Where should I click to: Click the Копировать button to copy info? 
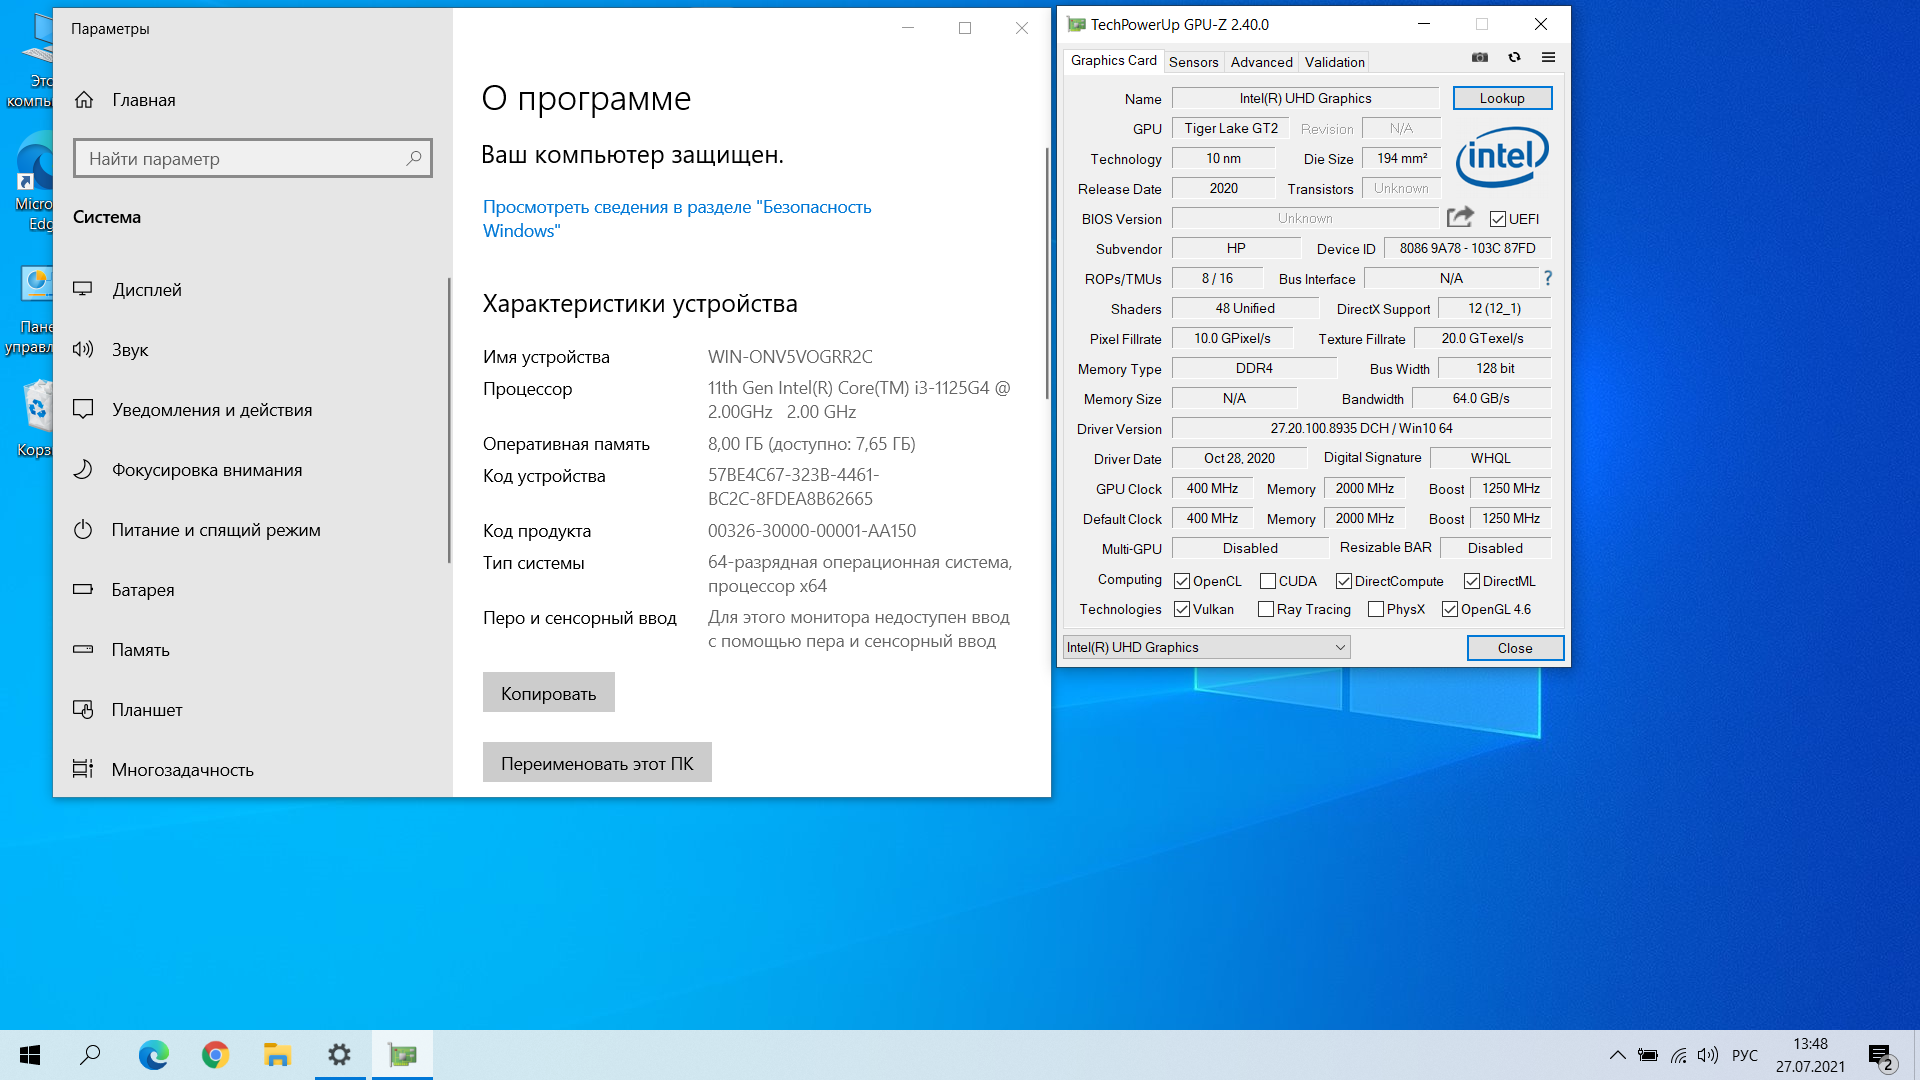coord(549,691)
